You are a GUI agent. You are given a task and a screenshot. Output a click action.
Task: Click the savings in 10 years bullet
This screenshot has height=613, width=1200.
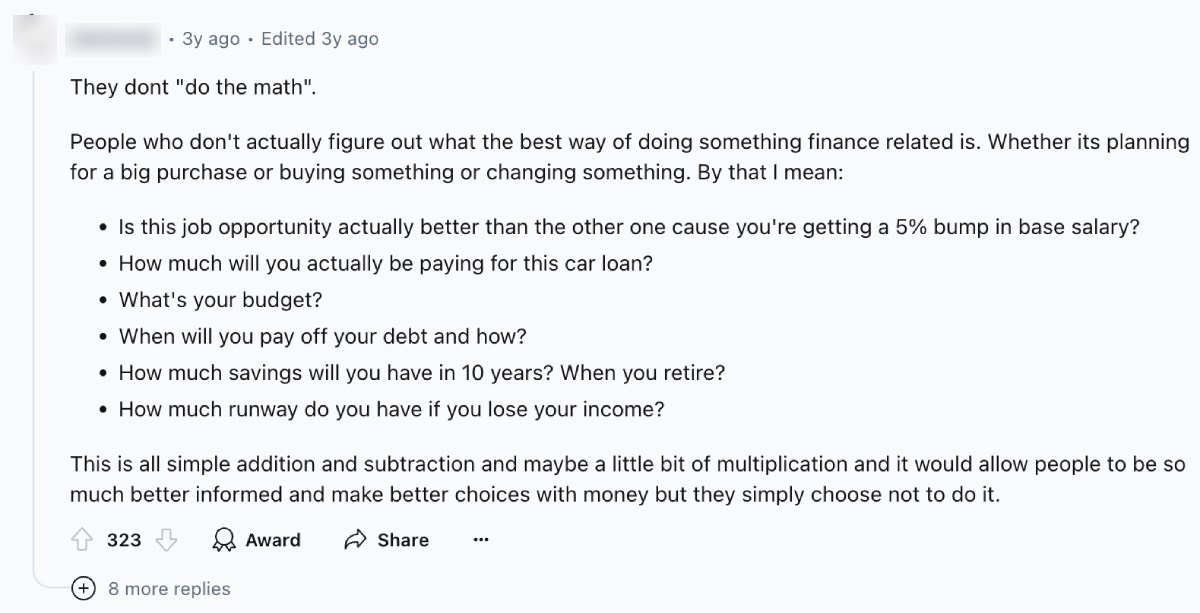pyautogui.click(x=421, y=373)
